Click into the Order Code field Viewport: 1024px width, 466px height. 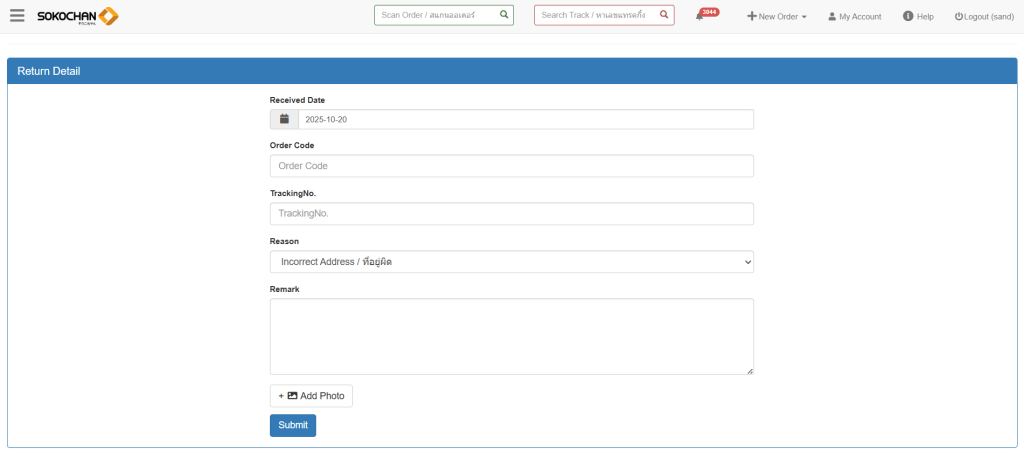511,166
